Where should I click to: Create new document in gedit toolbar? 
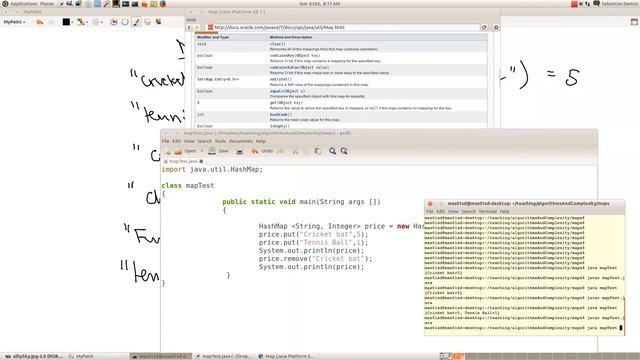(x=167, y=151)
